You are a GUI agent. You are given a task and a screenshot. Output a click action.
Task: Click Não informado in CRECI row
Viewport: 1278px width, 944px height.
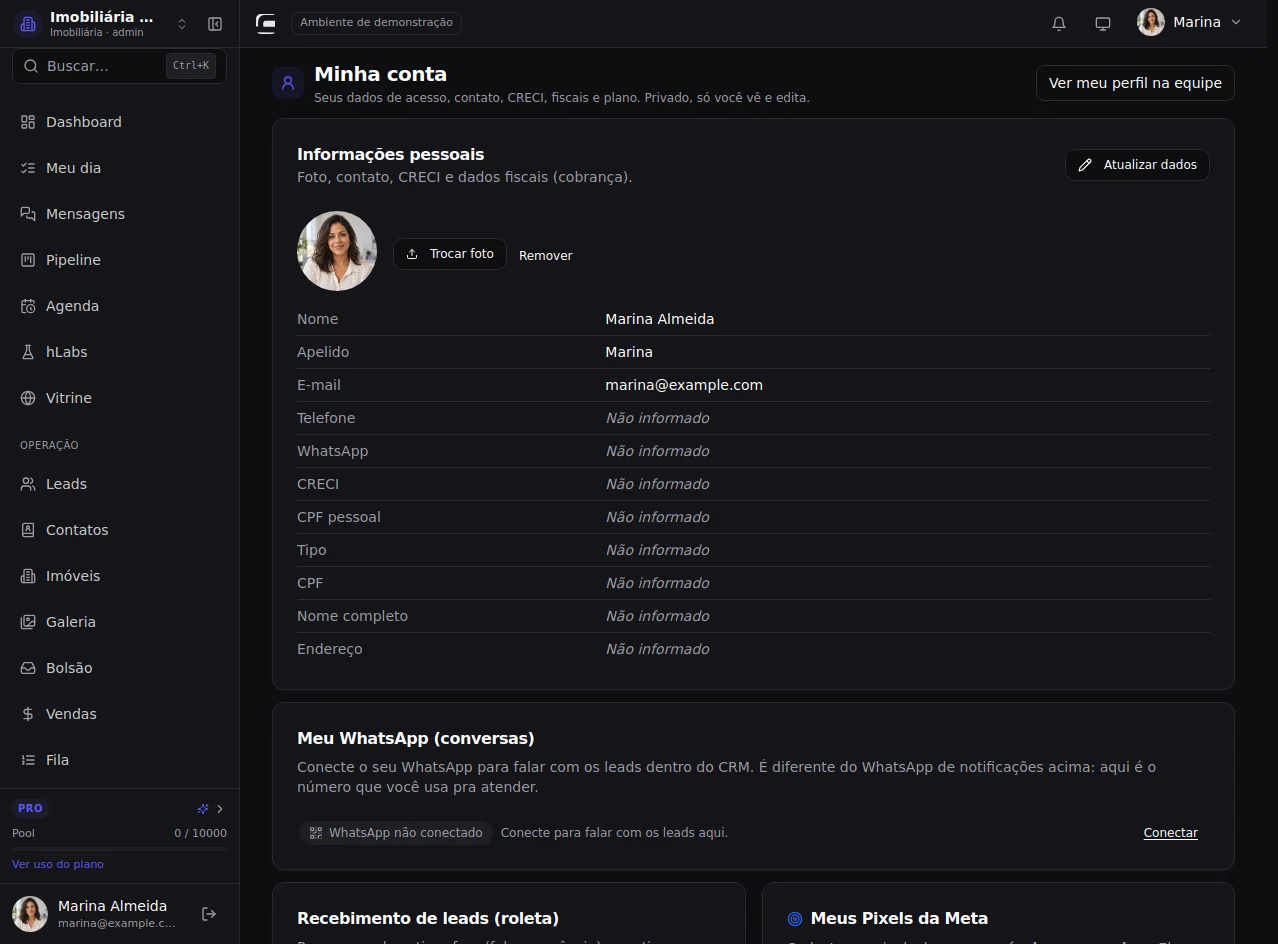coord(657,484)
